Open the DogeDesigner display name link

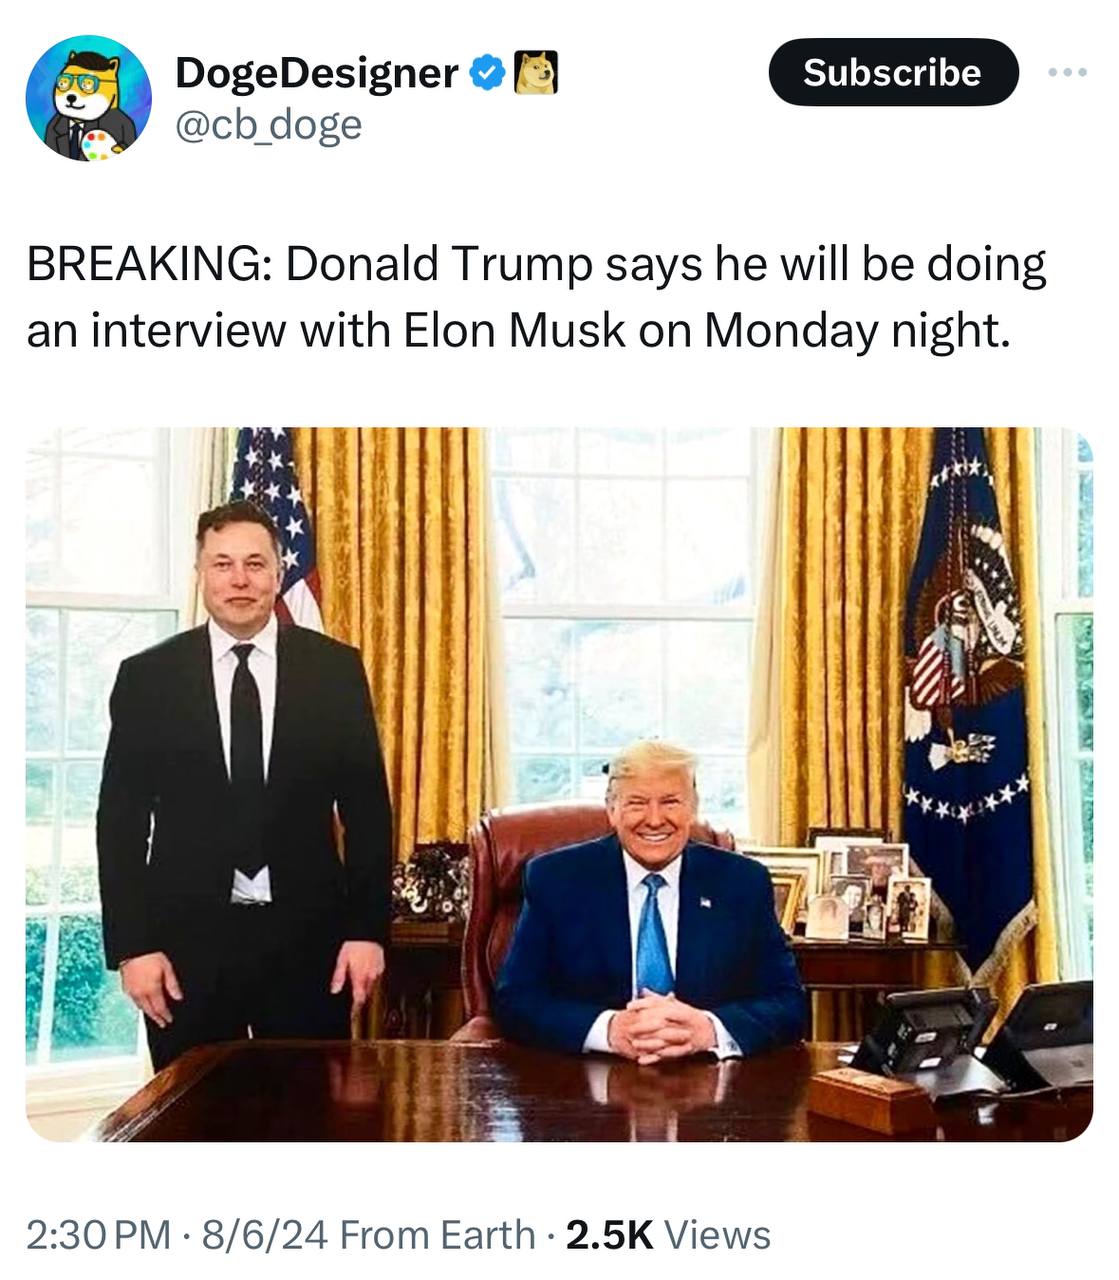(316, 72)
